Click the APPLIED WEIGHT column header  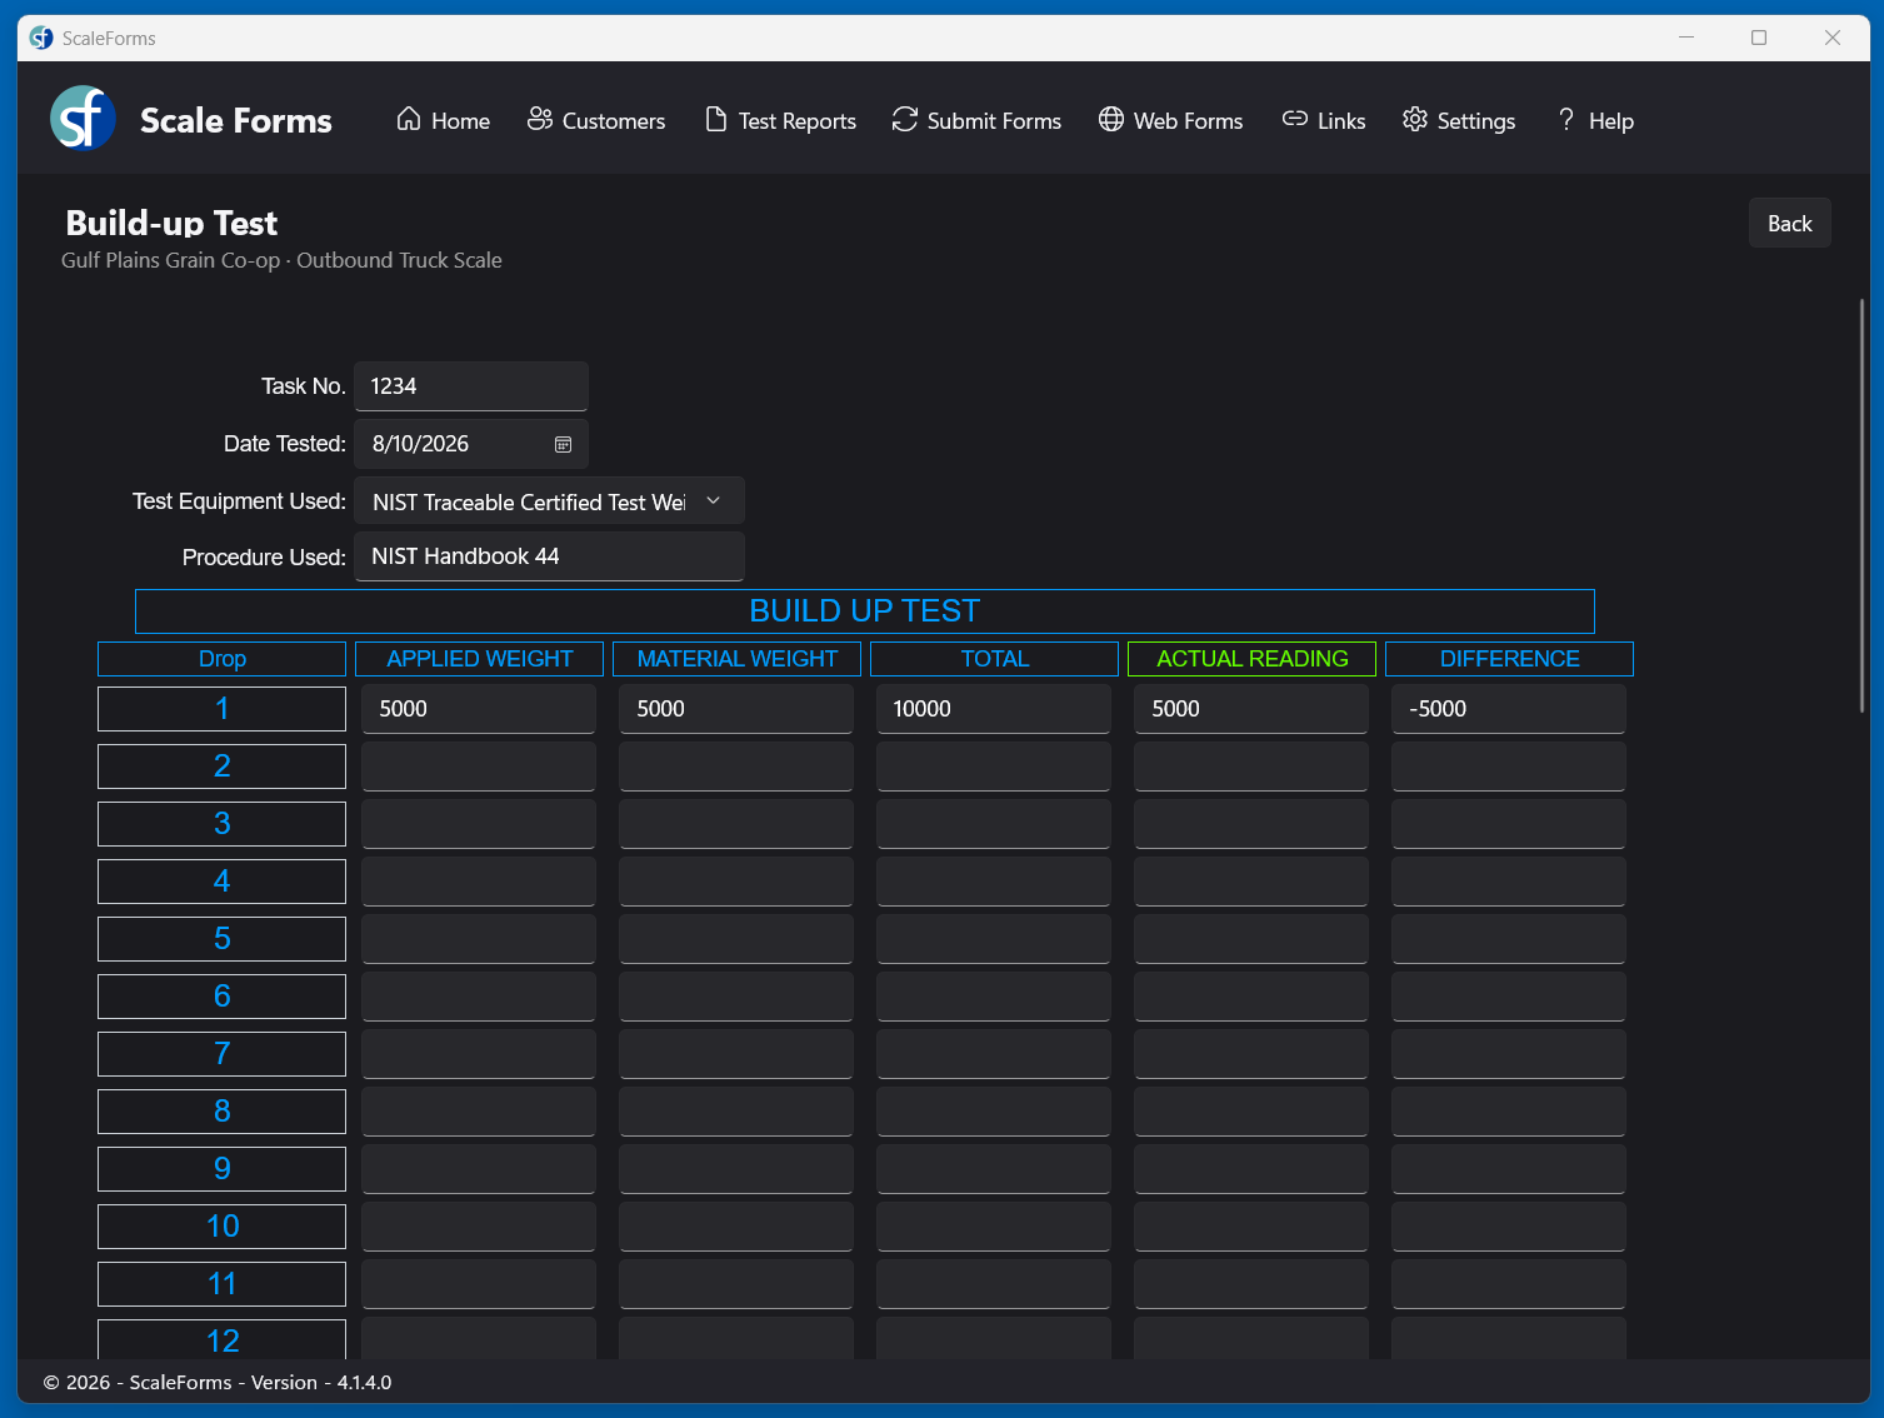(x=479, y=659)
